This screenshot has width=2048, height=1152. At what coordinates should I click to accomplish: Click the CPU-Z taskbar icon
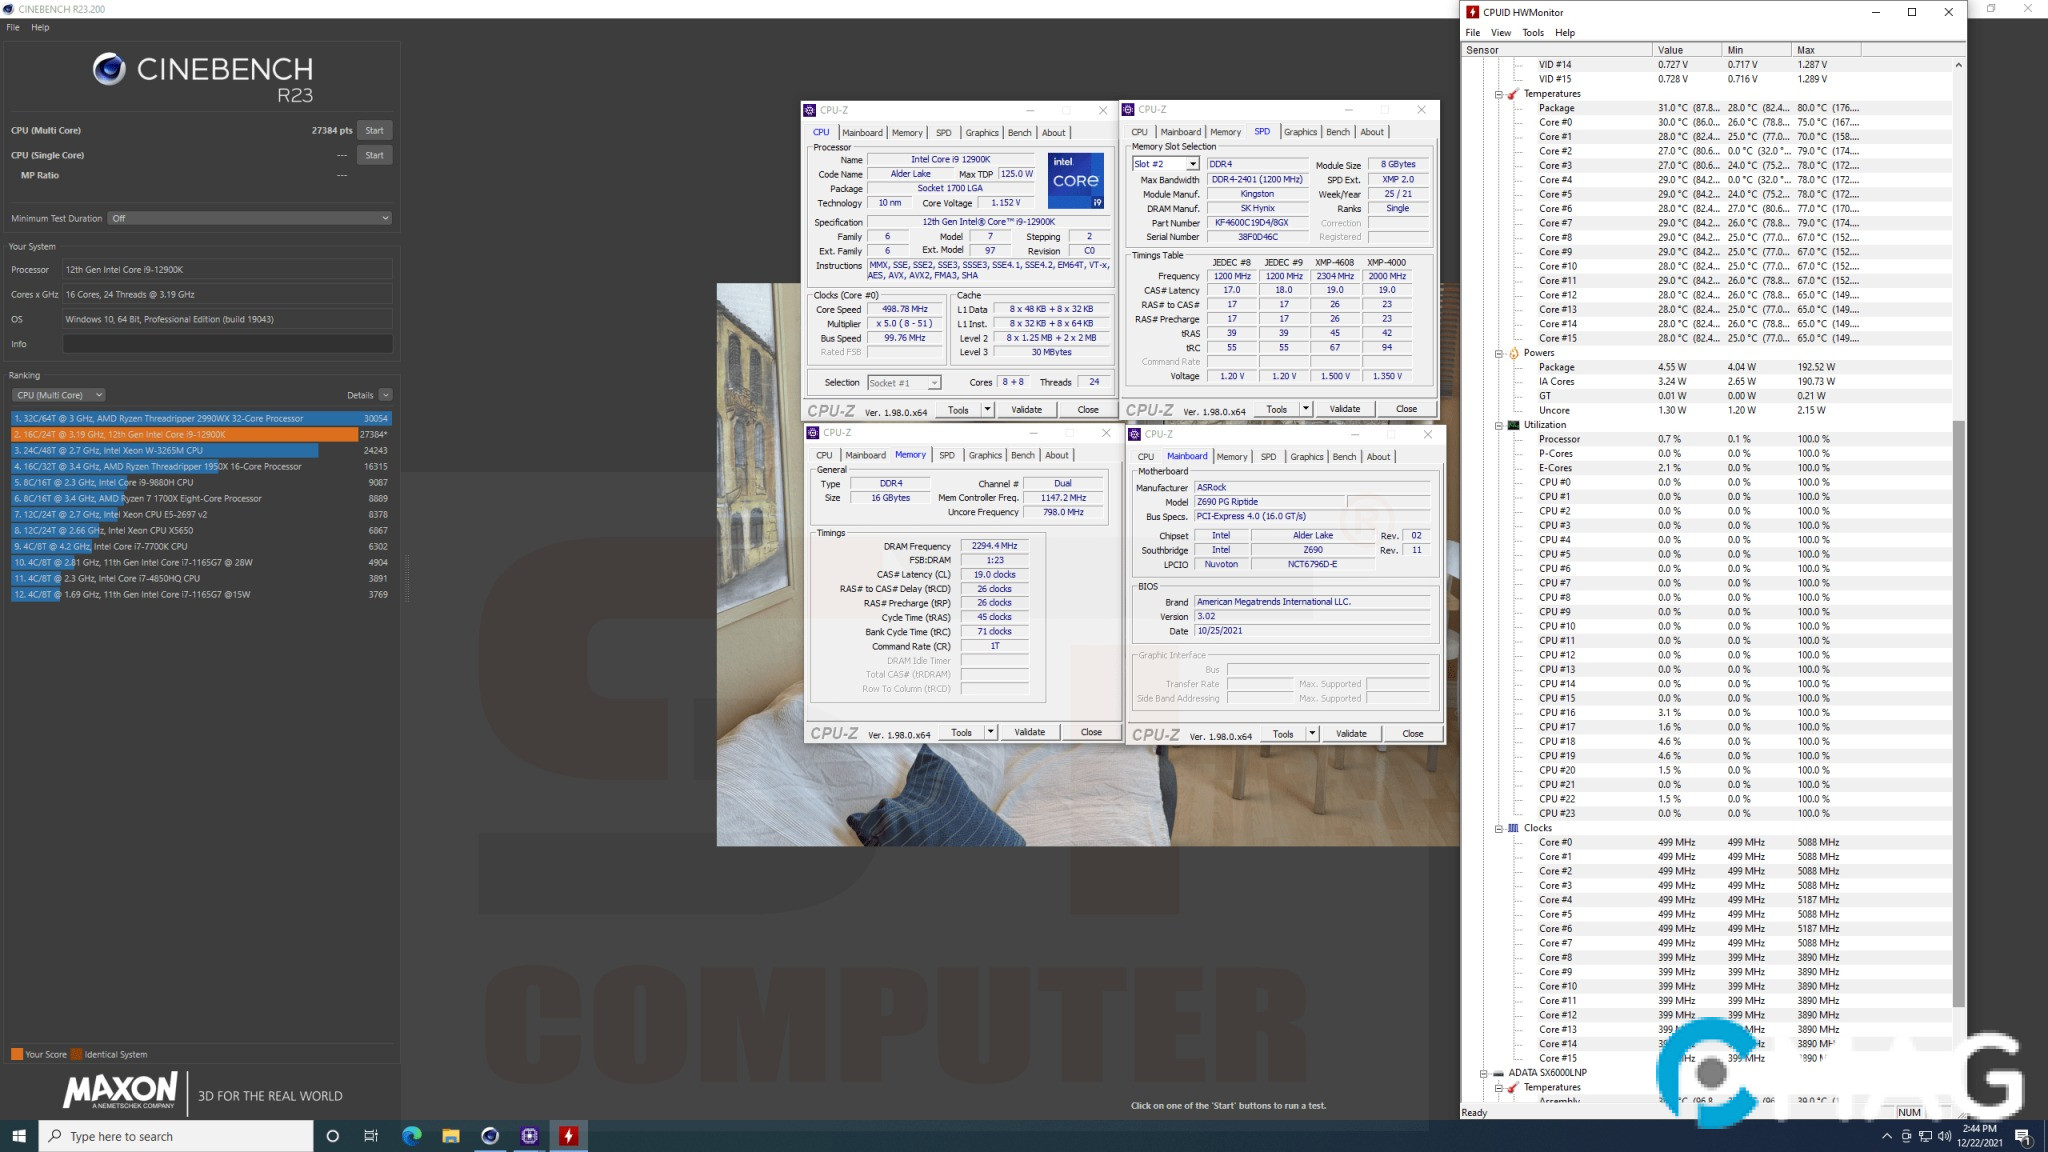[529, 1136]
